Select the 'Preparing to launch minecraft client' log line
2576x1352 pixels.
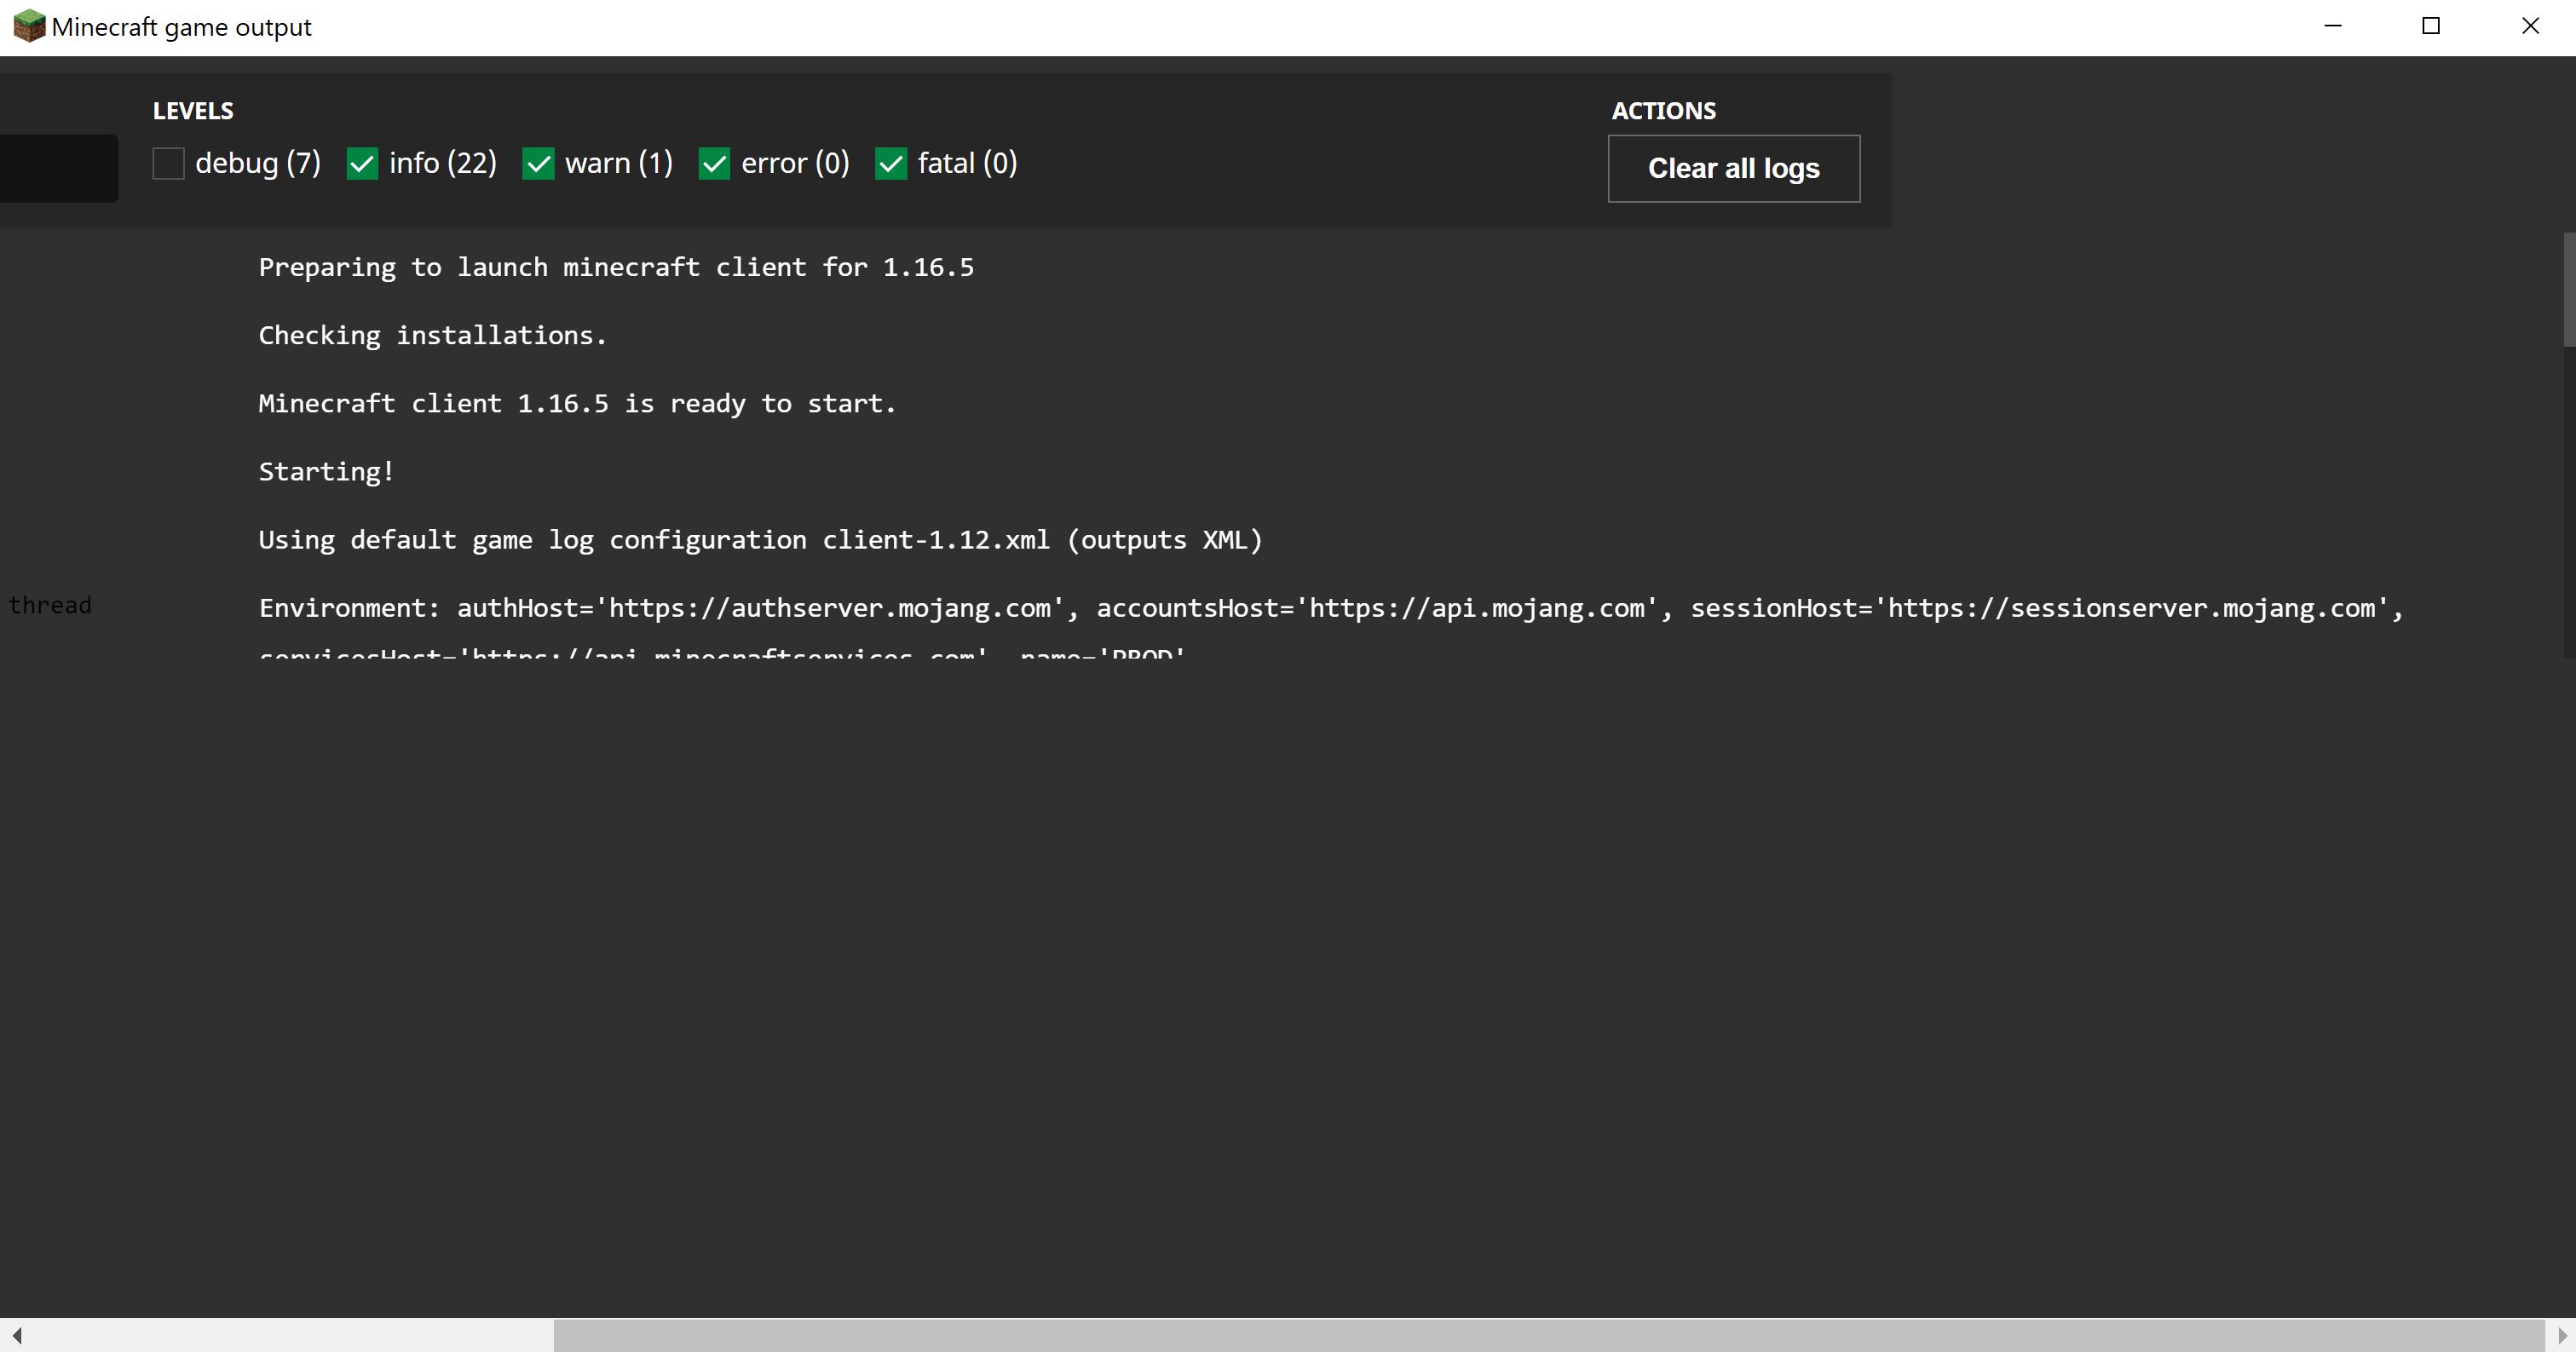pos(616,268)
